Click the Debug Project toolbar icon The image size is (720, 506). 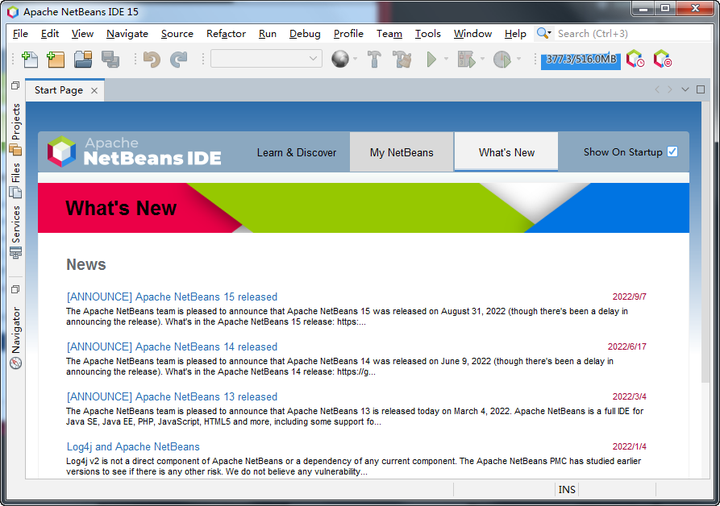coord(466,59)
